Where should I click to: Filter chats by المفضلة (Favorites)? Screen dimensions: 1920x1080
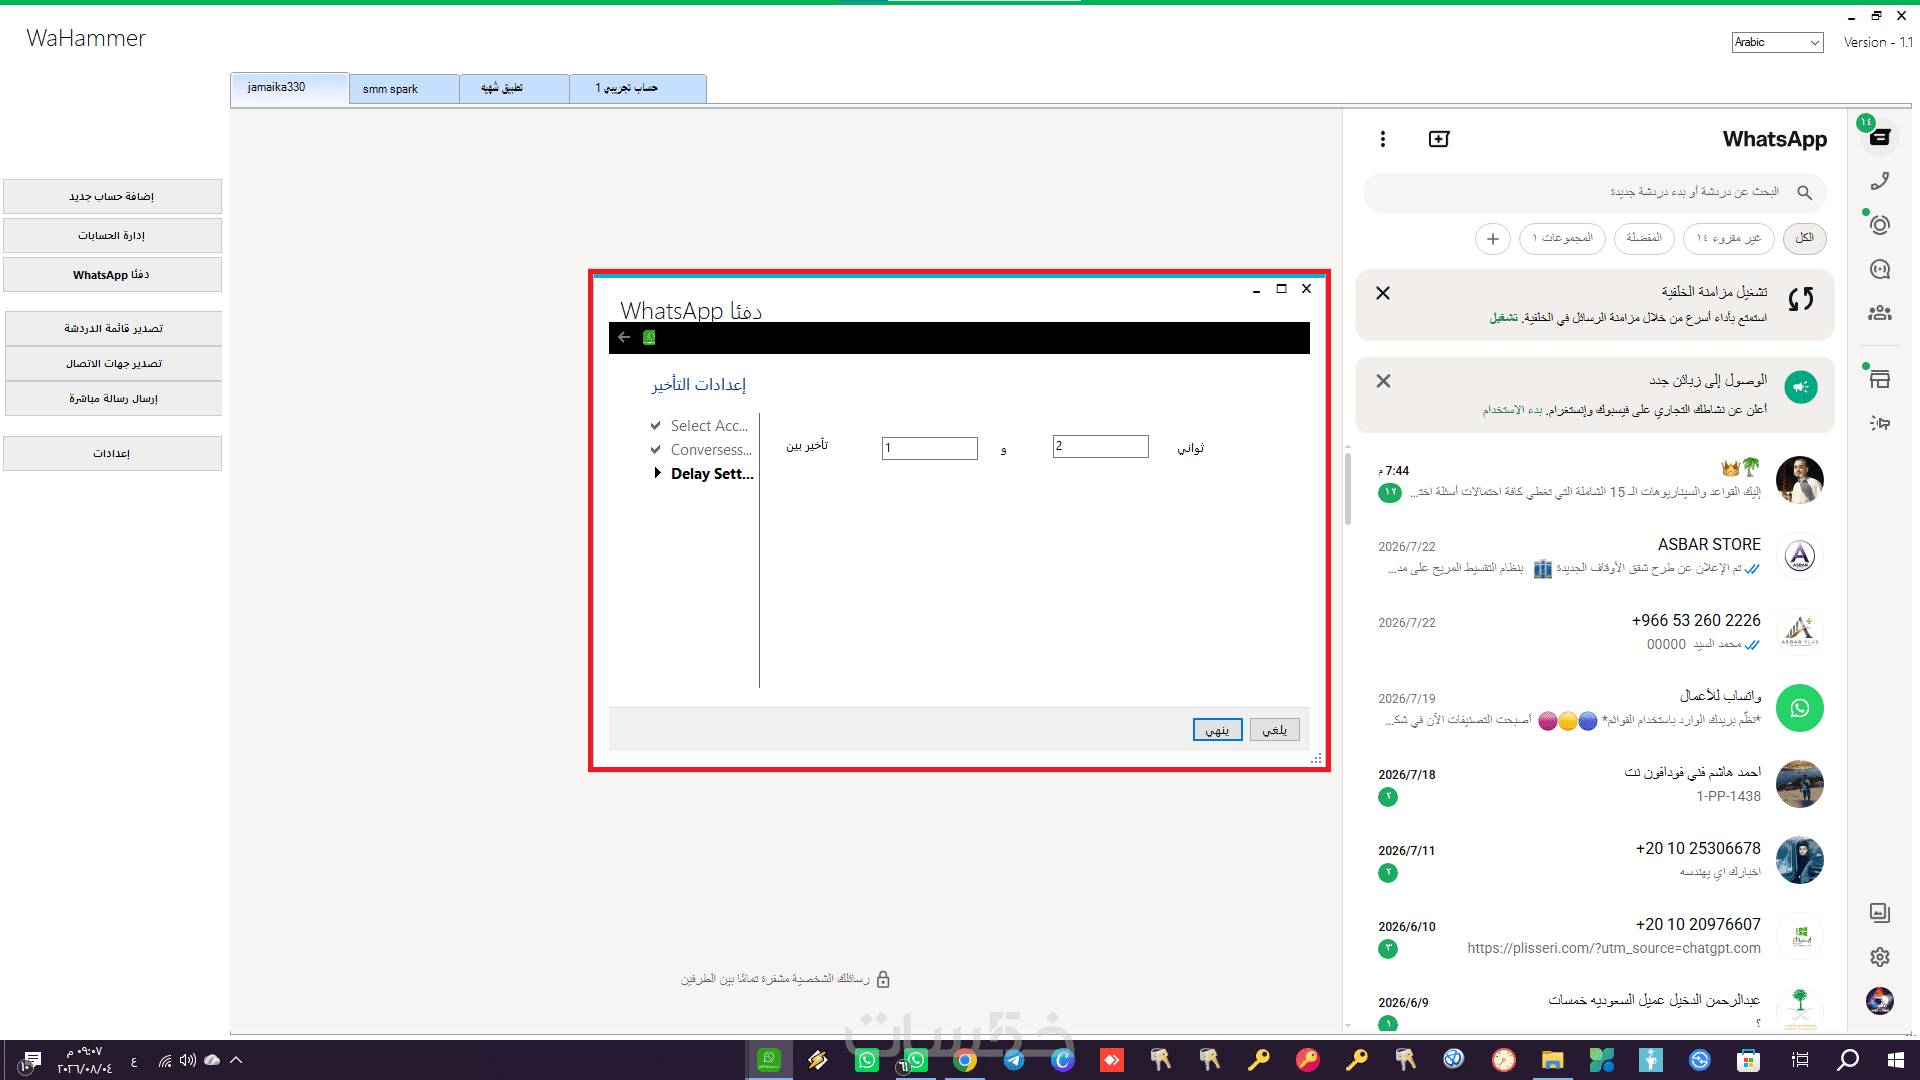1644,238
